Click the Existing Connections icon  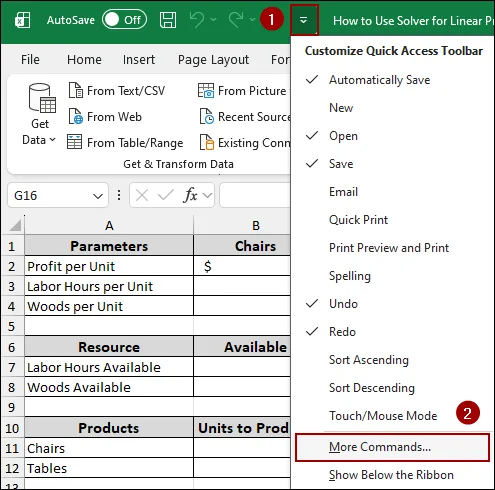[x=207, y=142]
